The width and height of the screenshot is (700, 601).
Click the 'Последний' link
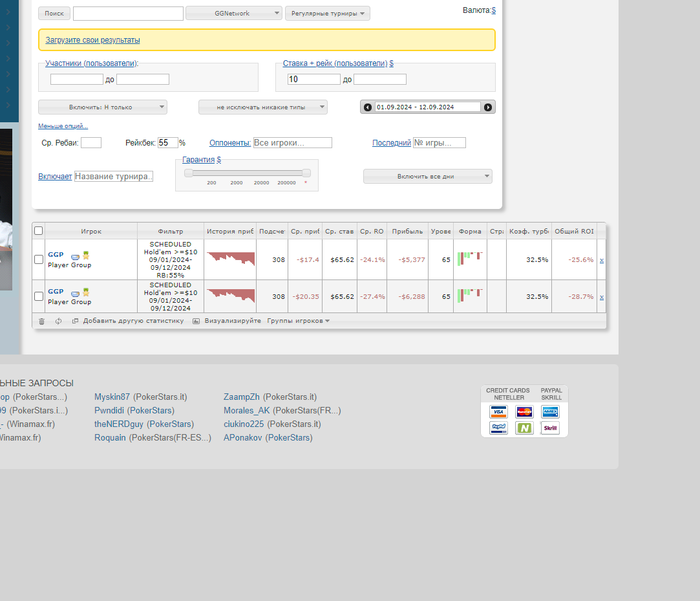point(392,143)
